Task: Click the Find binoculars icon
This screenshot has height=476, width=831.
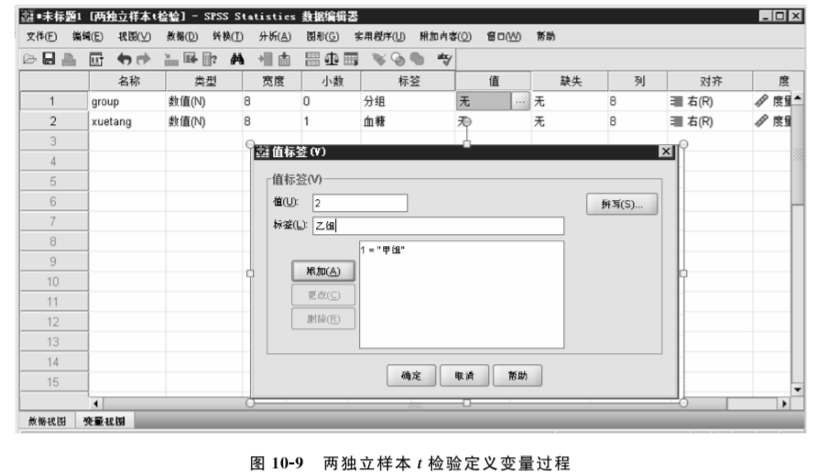Action: (x=237, y=59)
